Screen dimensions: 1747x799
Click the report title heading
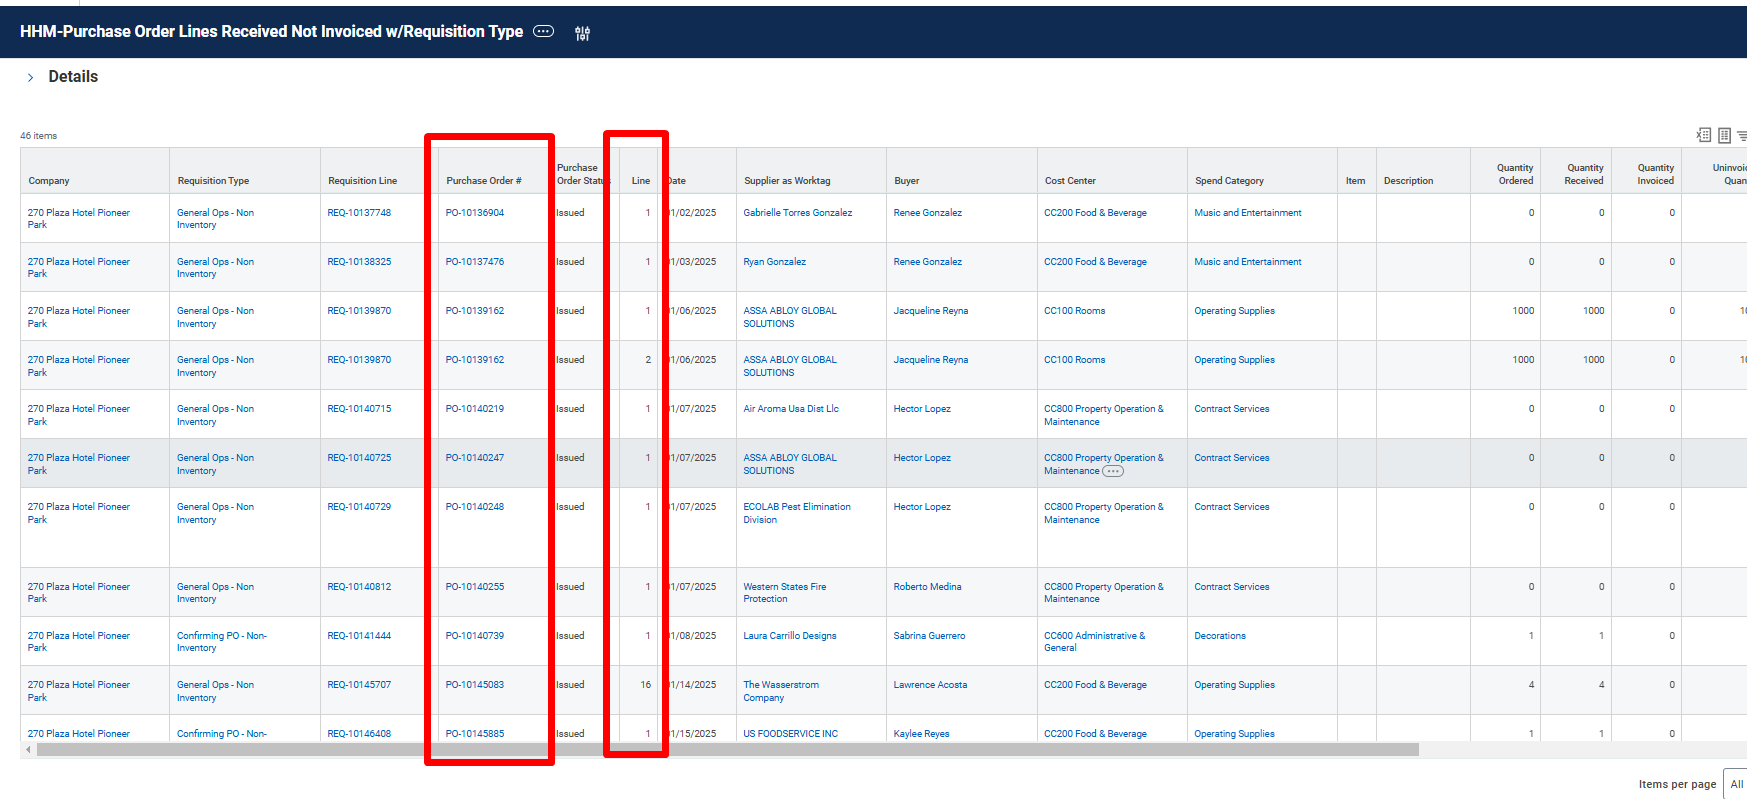(271, 32)
